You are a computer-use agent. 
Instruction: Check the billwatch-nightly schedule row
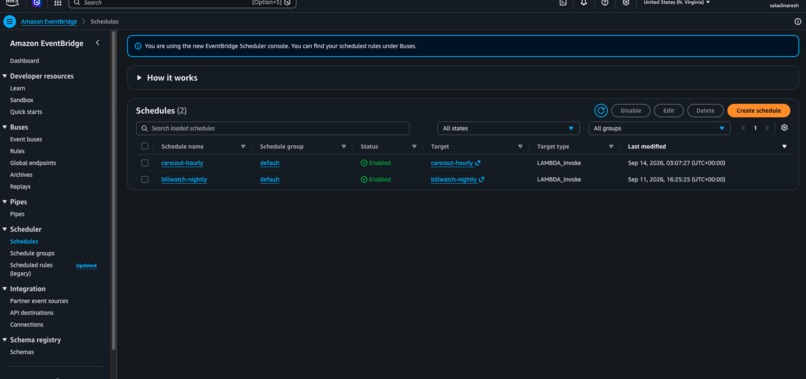point(144,179)
